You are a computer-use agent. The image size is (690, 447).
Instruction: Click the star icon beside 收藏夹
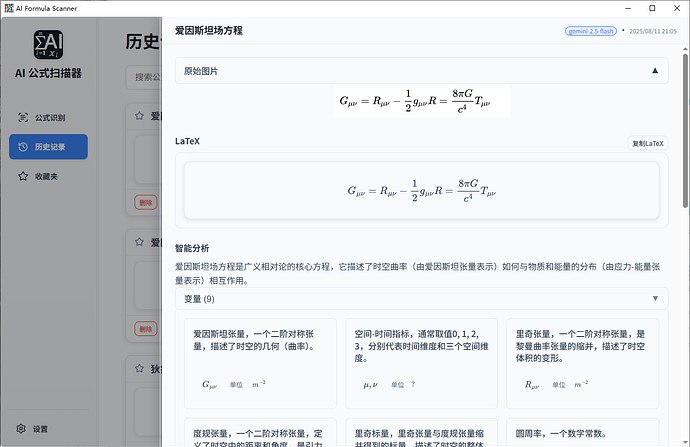tap(23, 176)
